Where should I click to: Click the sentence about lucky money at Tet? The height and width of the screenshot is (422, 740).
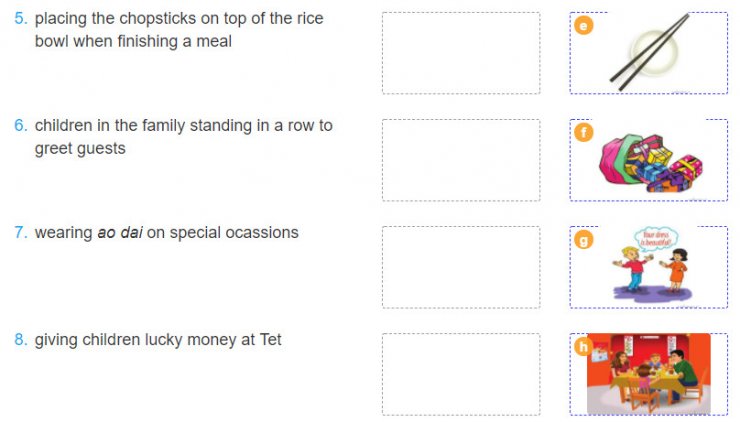coord(158,340)
